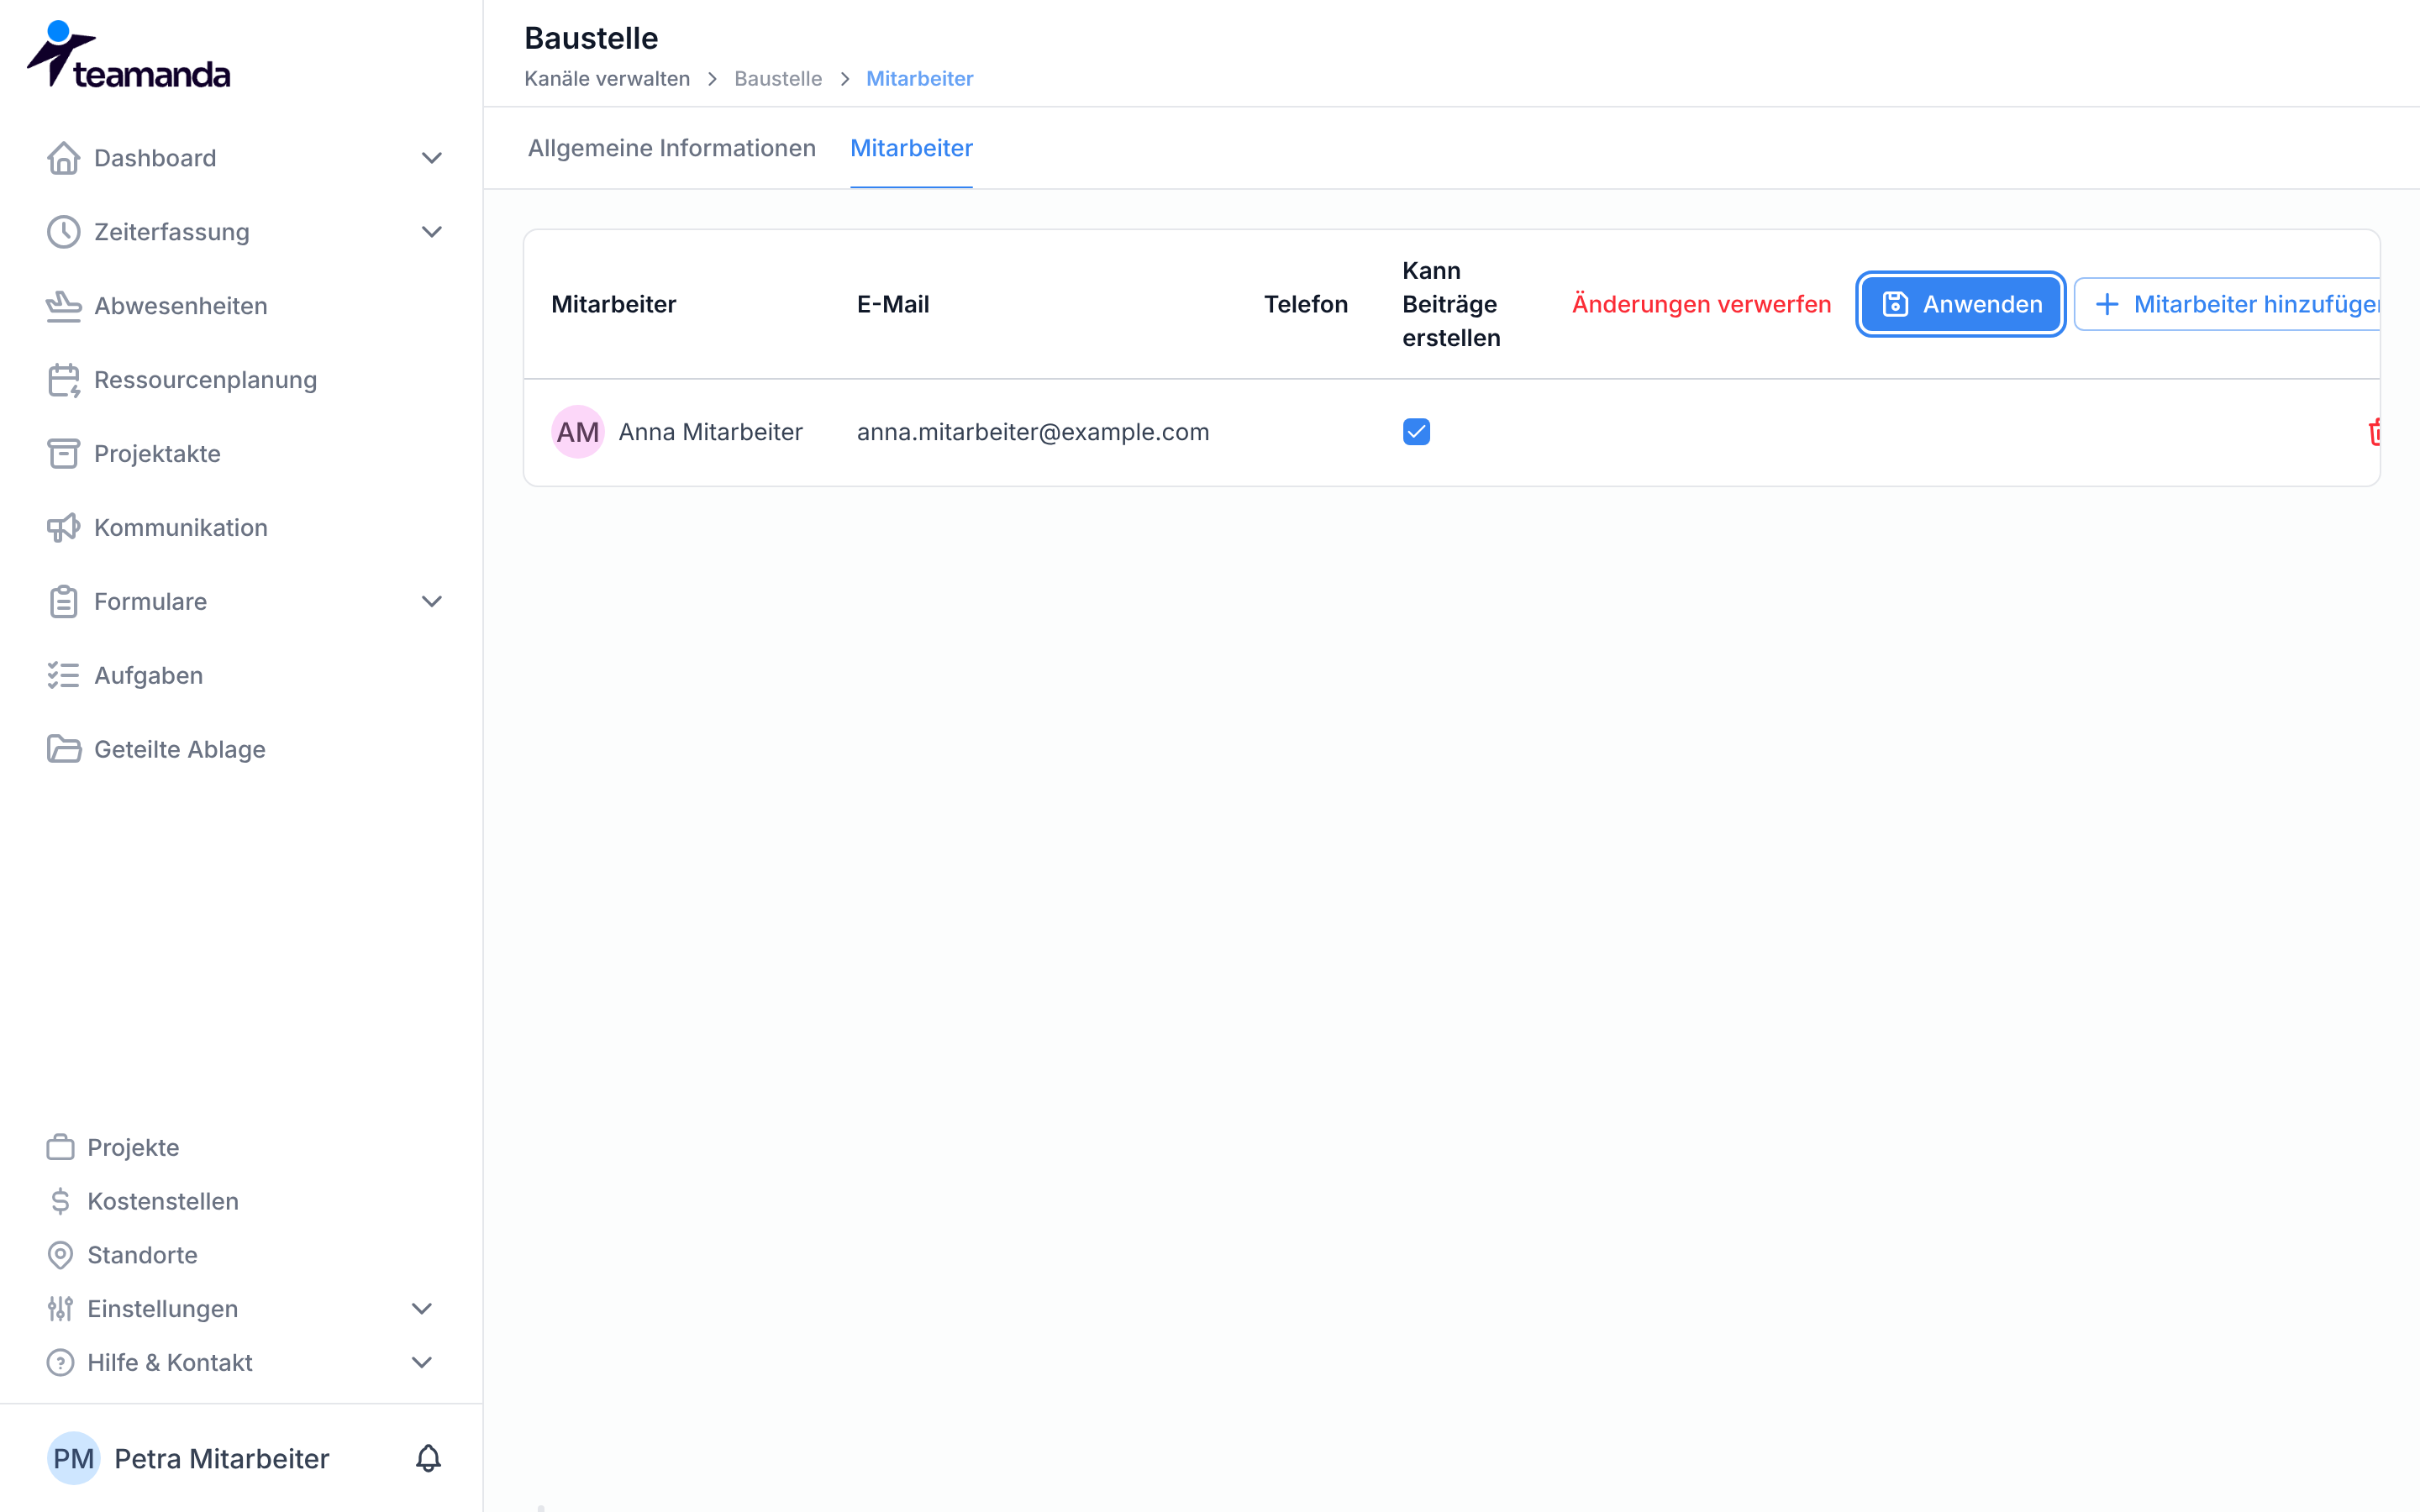Click the AM avatar of Anna

pos(578,432)
